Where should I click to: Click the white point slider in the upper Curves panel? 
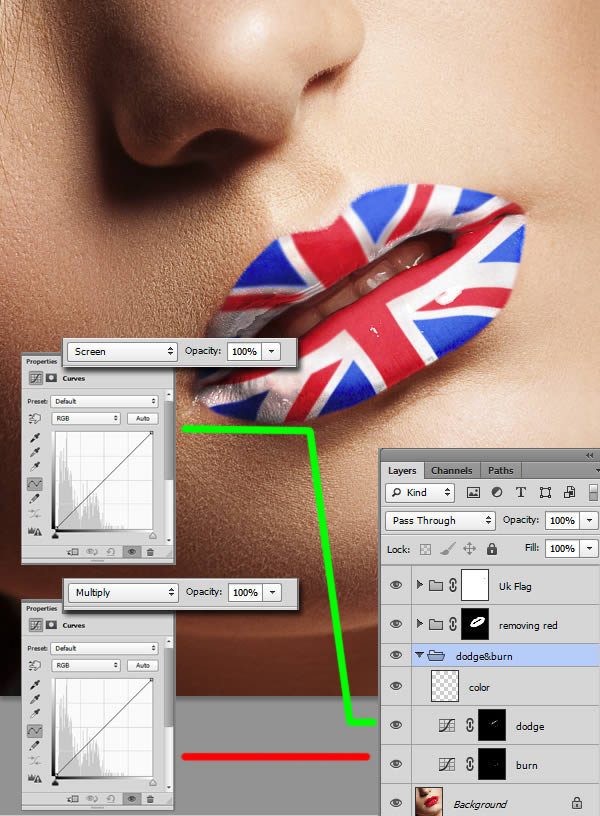coord(152,536)
